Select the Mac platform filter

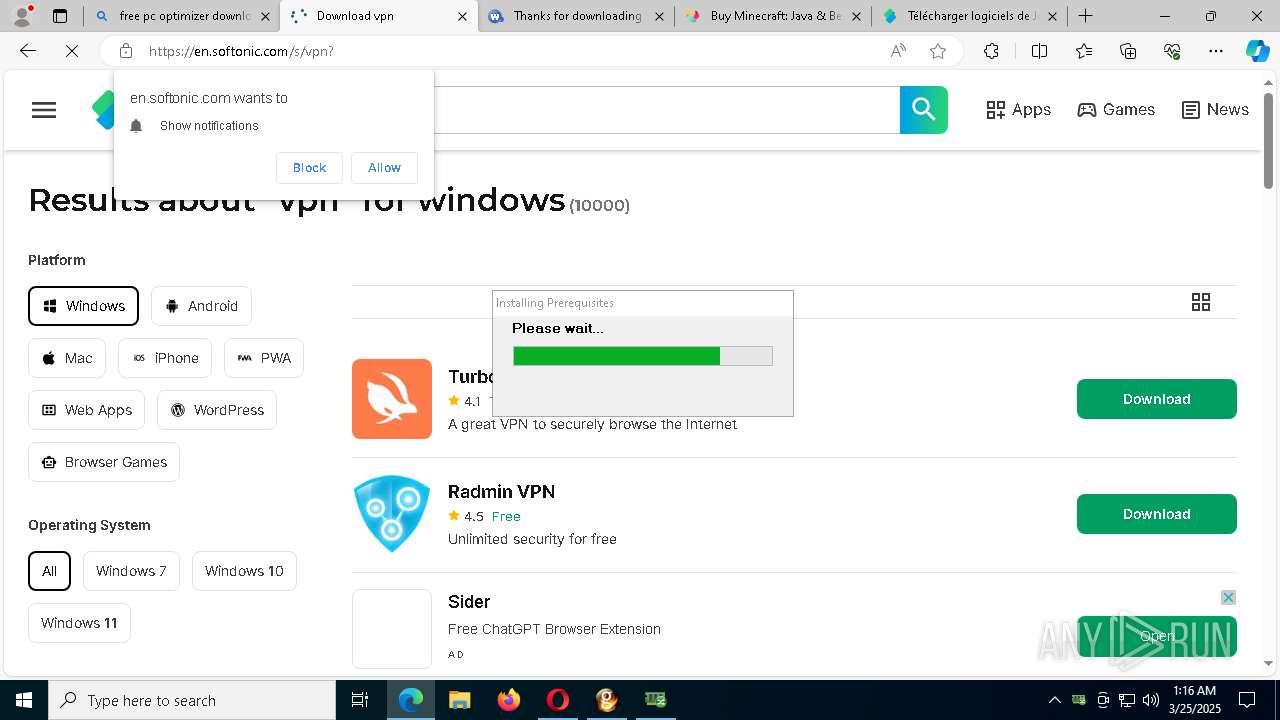(x=67, y=358)
